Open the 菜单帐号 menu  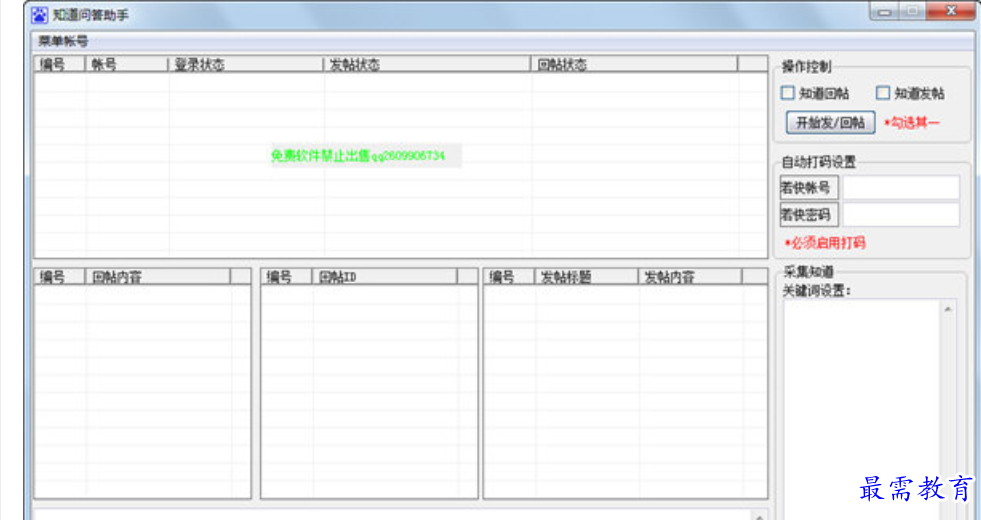click(x=63, y=41)
